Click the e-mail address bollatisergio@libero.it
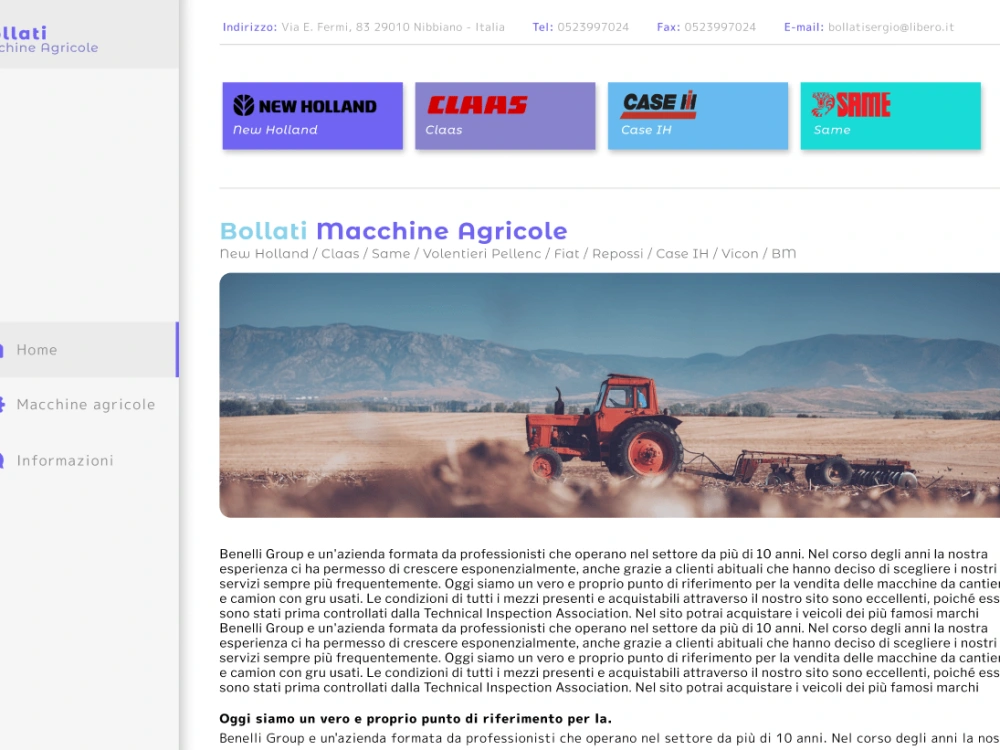The width and height of the screenshot is (1000, 750). (890, 27)
